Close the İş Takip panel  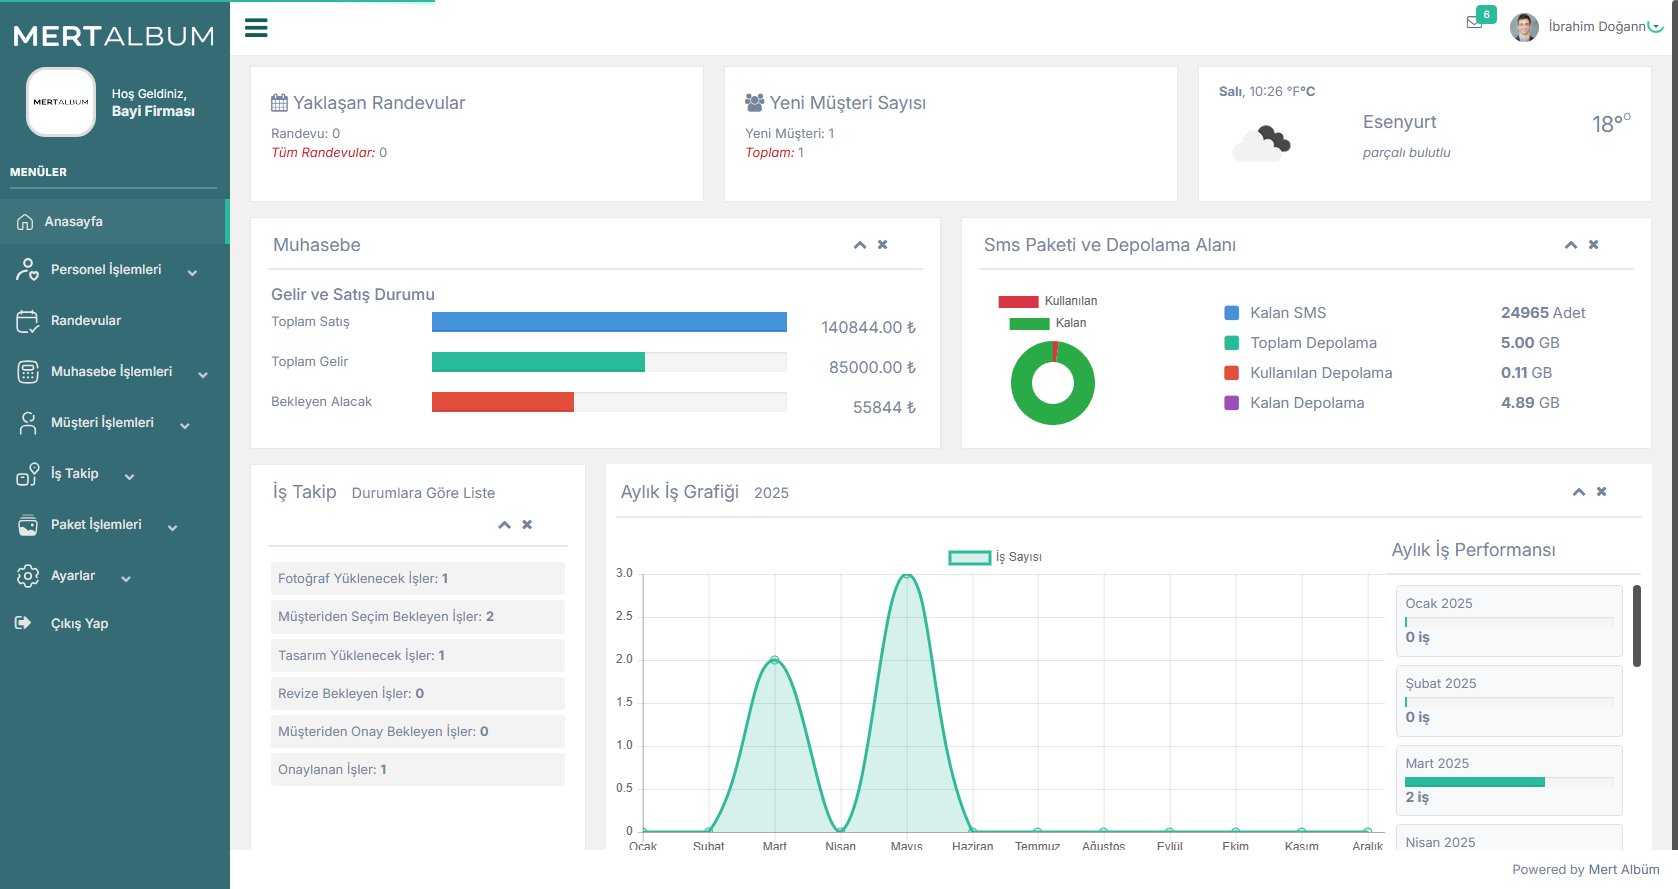(527, 525)
